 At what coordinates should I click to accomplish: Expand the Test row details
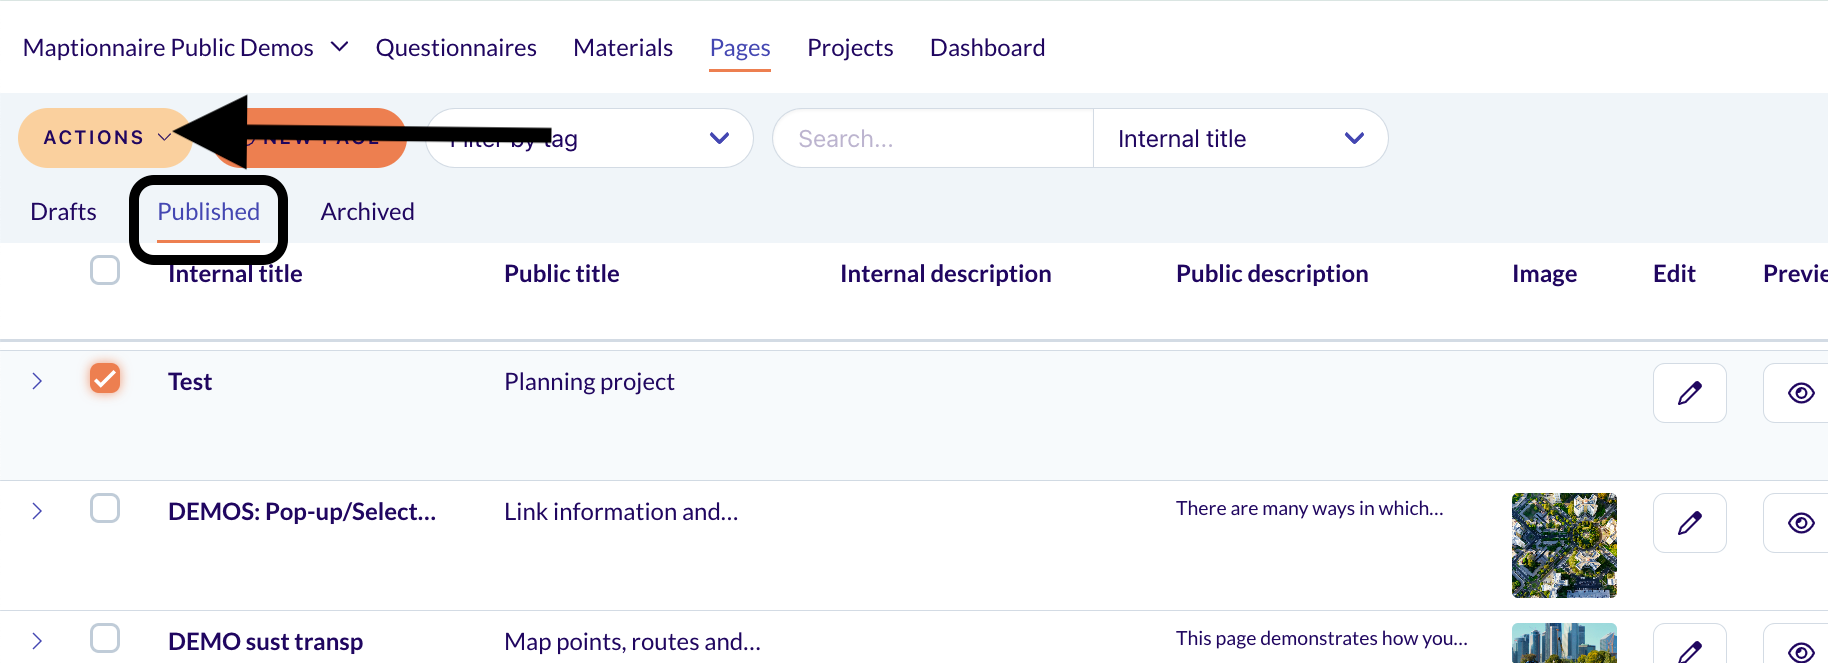click(x=37, y=381)
